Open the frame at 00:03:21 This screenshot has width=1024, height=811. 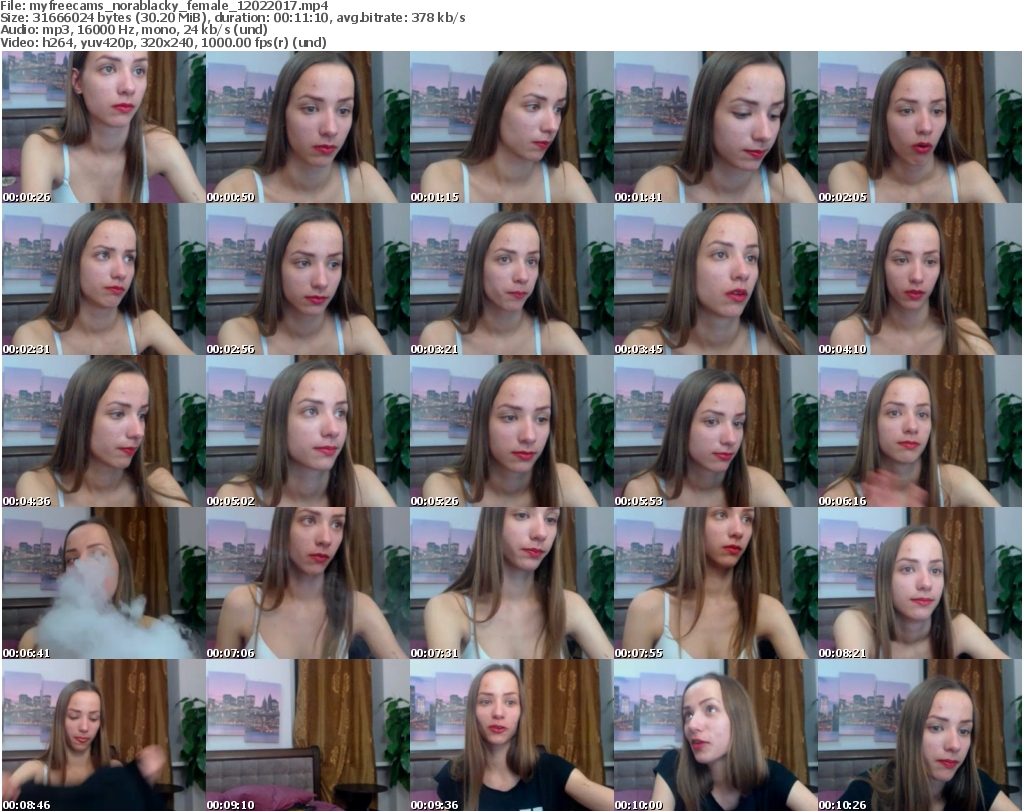(511, 279)
